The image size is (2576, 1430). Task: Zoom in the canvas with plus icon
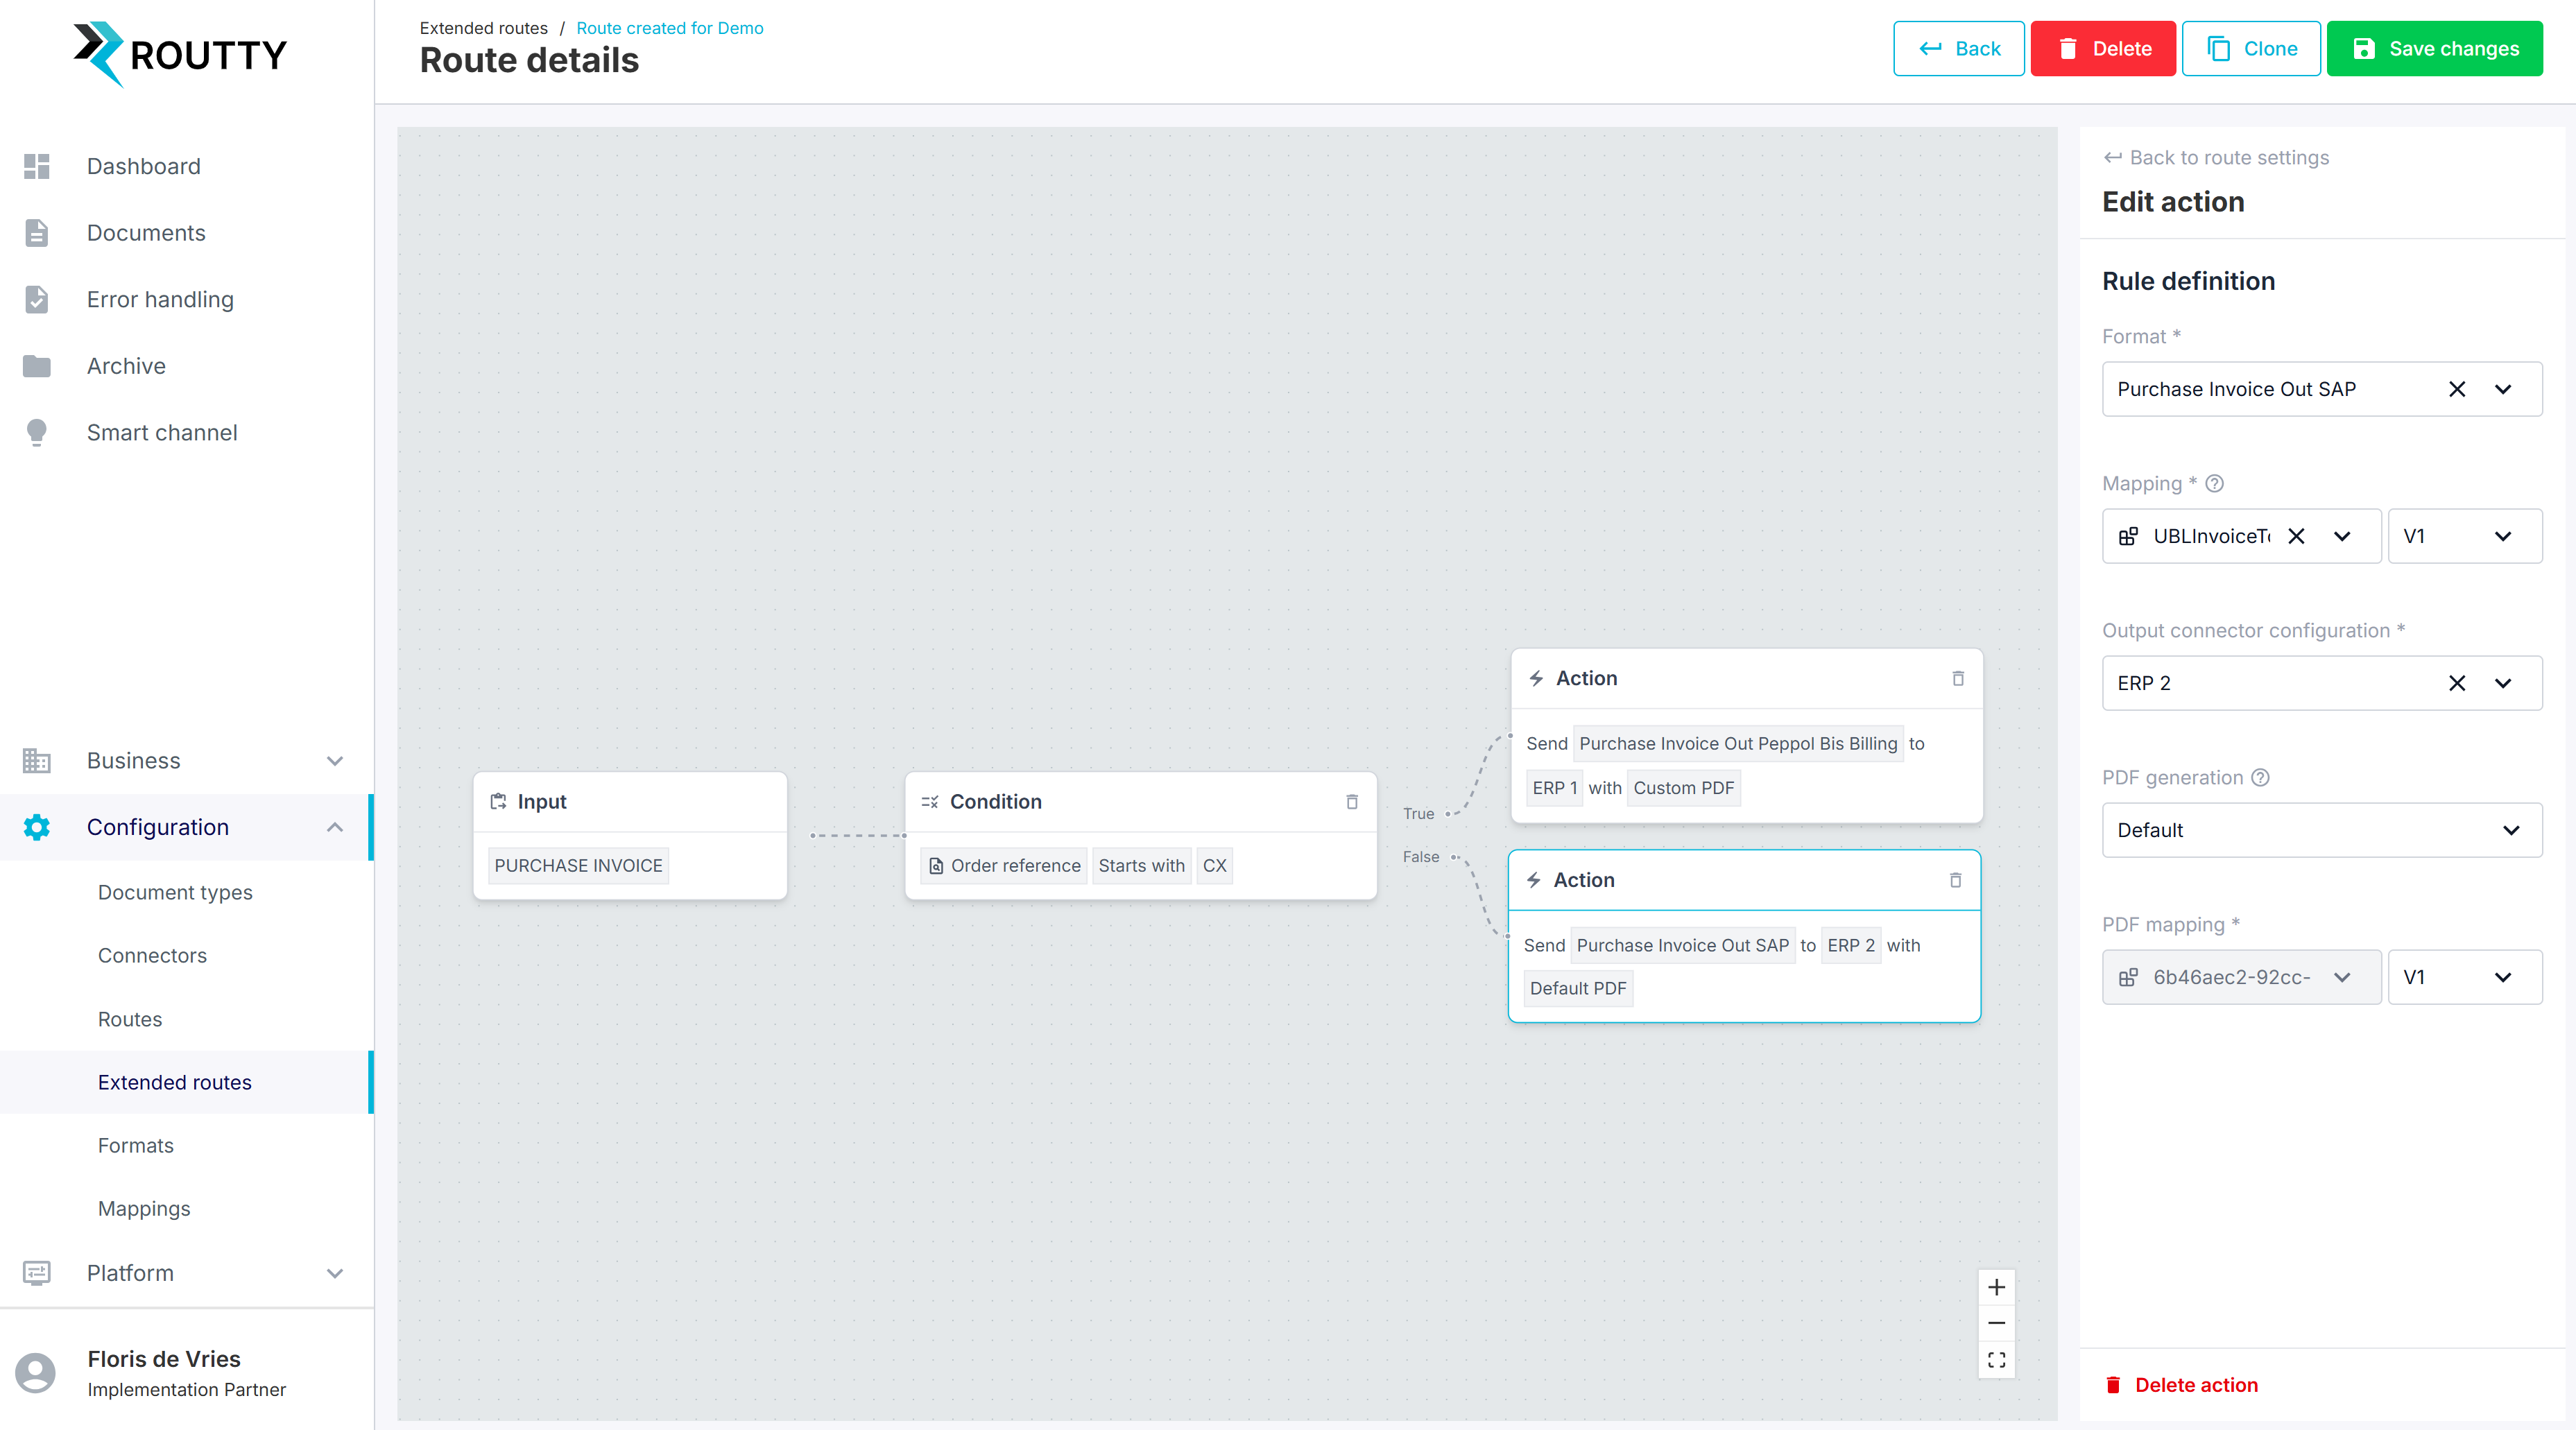coord(1996,1287)
